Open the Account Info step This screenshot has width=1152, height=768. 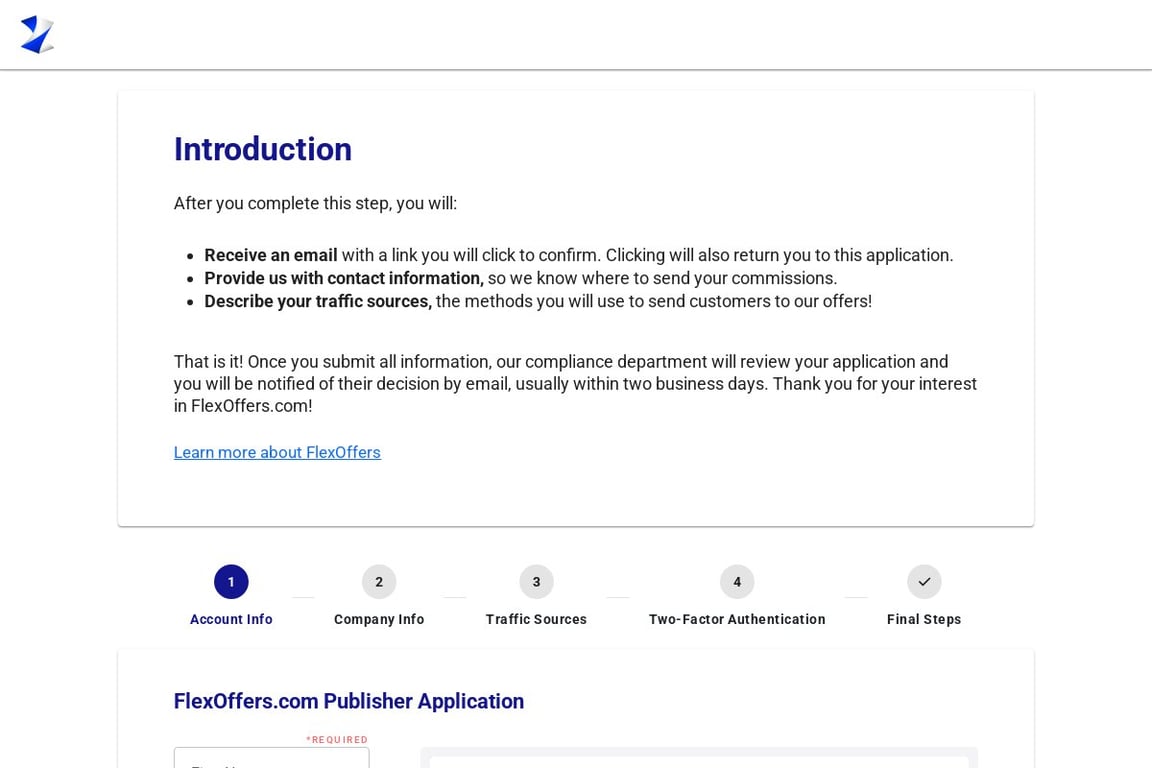click(231, 619)
